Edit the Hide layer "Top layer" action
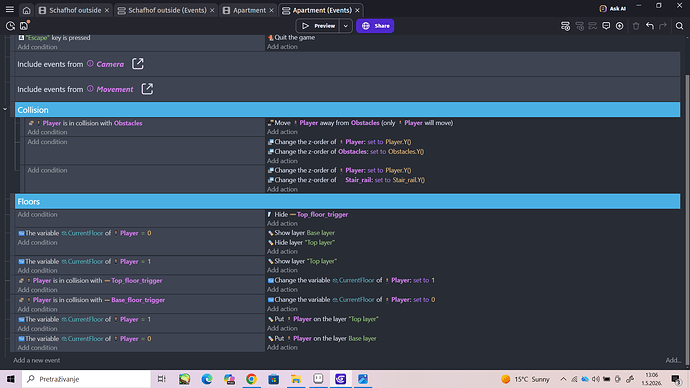Viewport: 690px width, 388px height. pos(302,242)
